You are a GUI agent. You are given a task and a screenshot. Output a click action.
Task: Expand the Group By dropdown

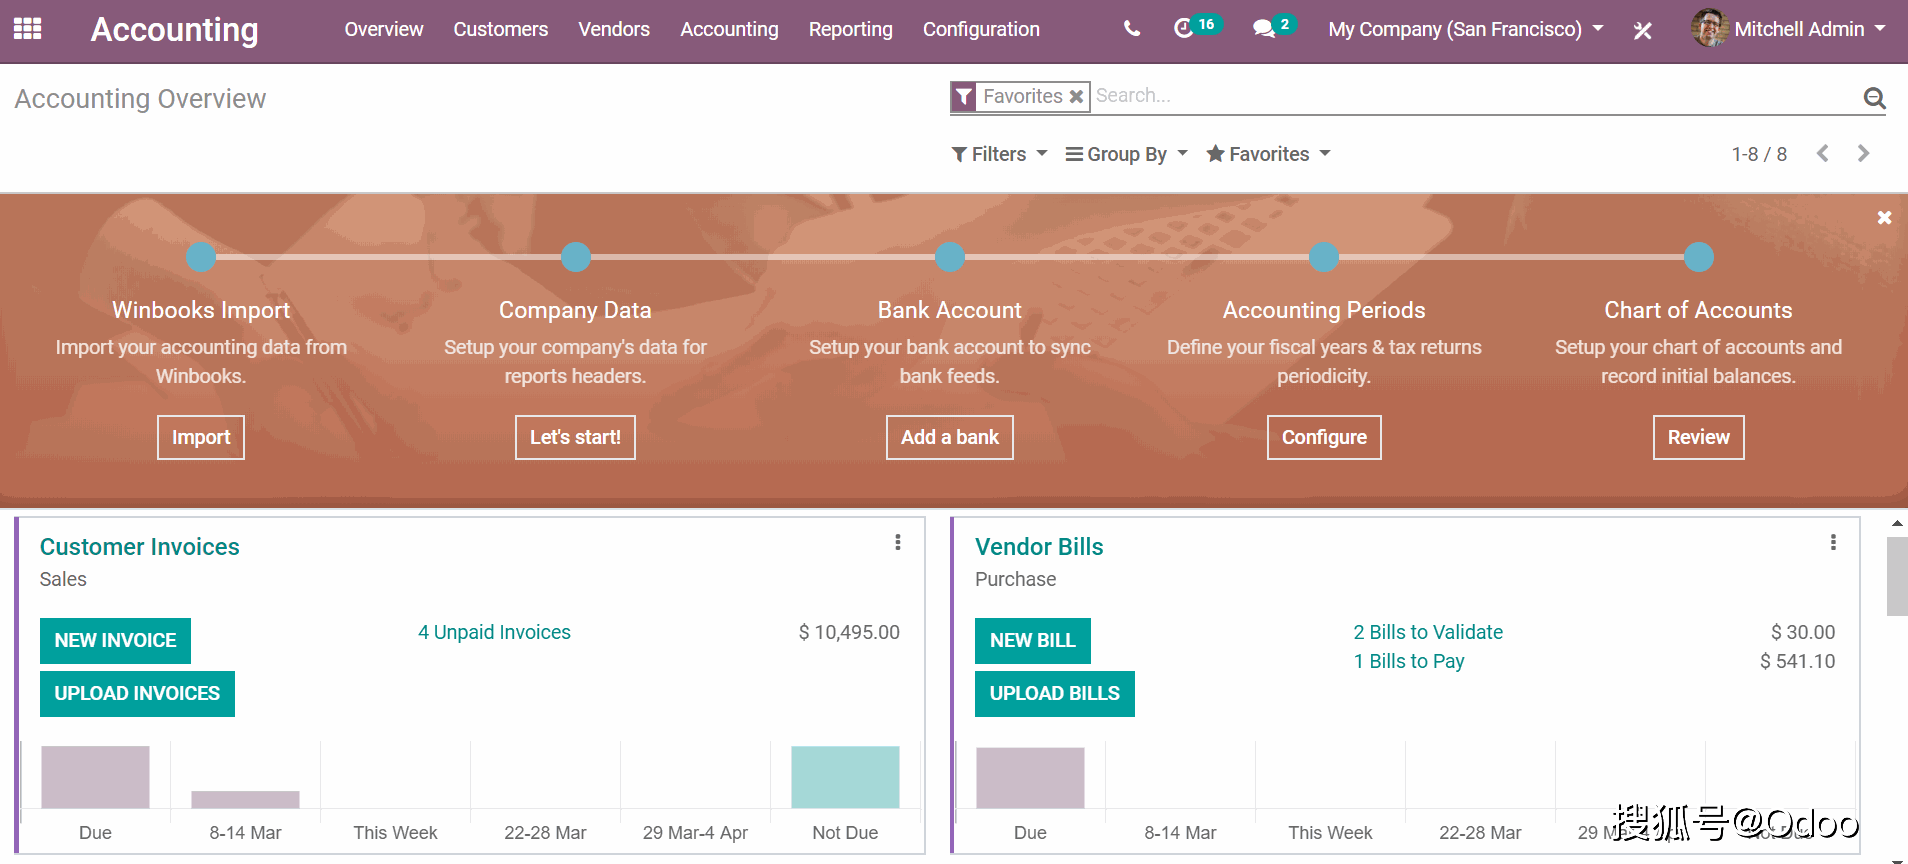(1126, 154)
